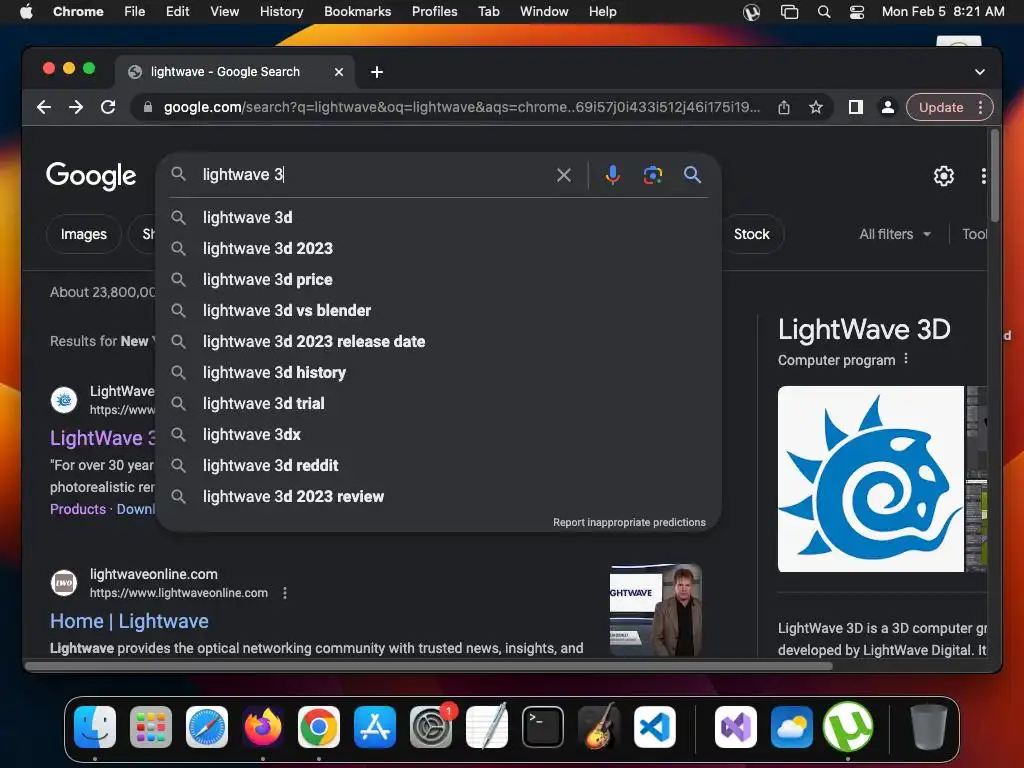The height and width of the screenshot is (768, 1024).
Task: Open the Trash in the Dock
Action: point(928,727)
